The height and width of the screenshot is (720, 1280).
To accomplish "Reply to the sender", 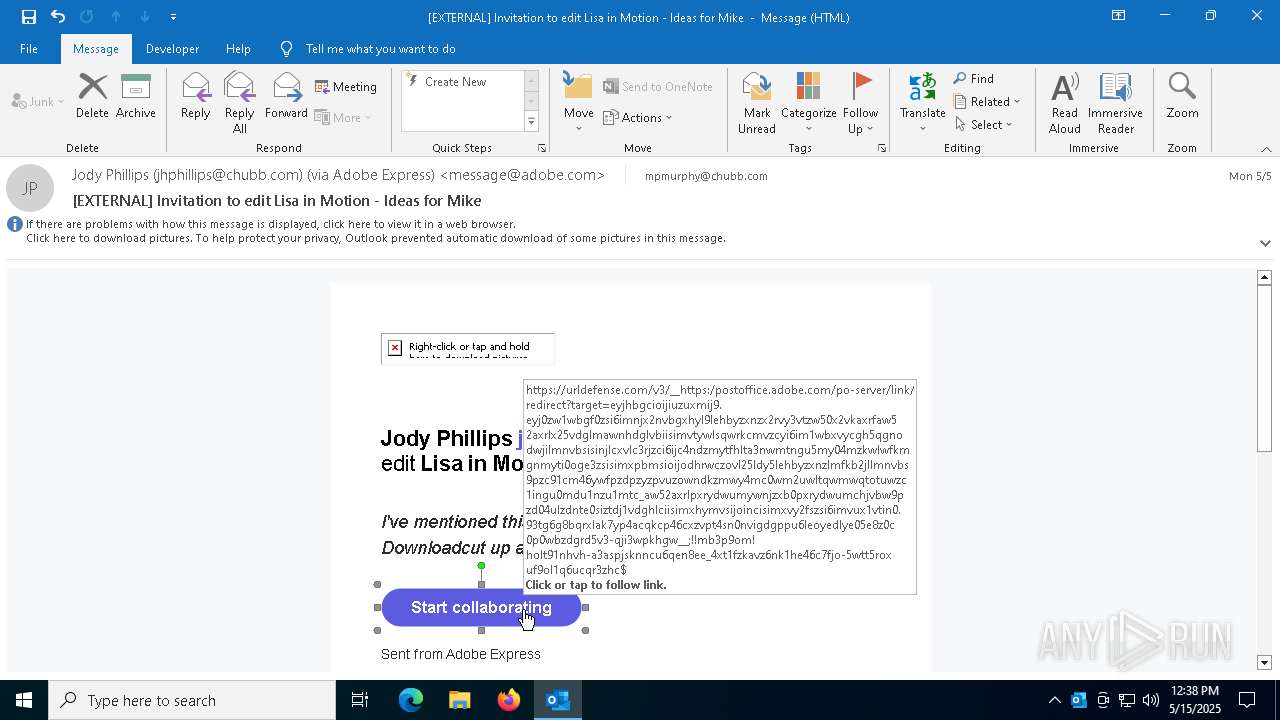I will (195, 98).
